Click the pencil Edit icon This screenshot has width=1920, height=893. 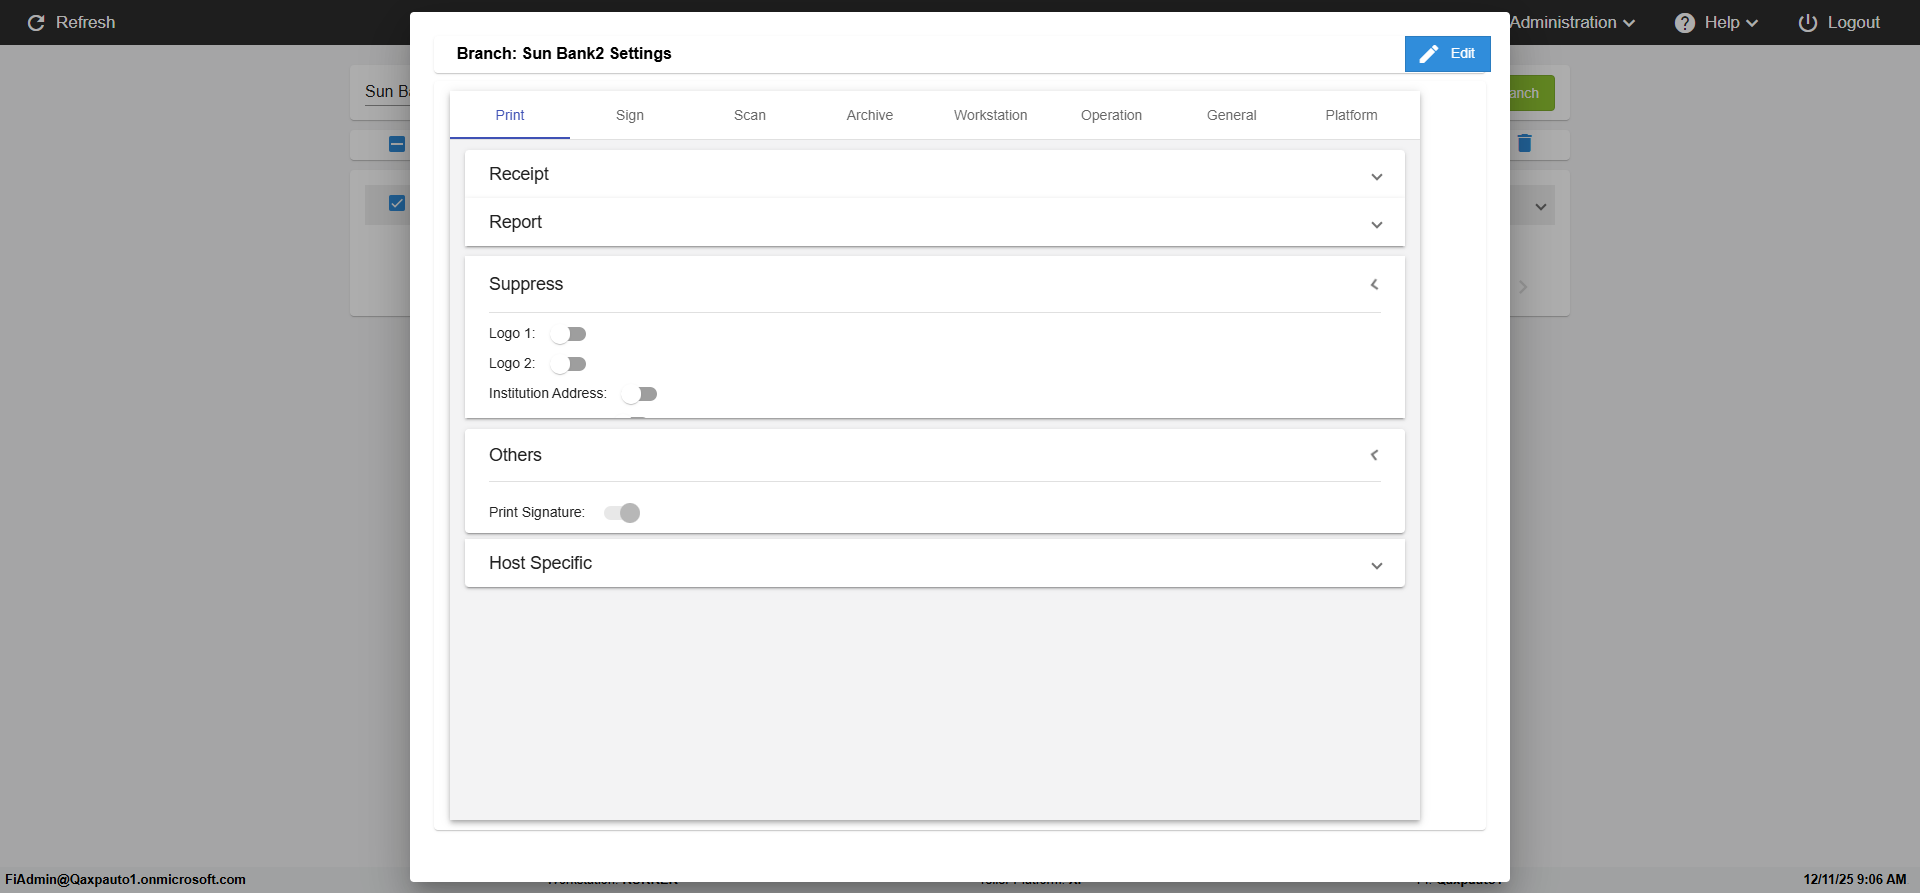[x=1429, y=54]
